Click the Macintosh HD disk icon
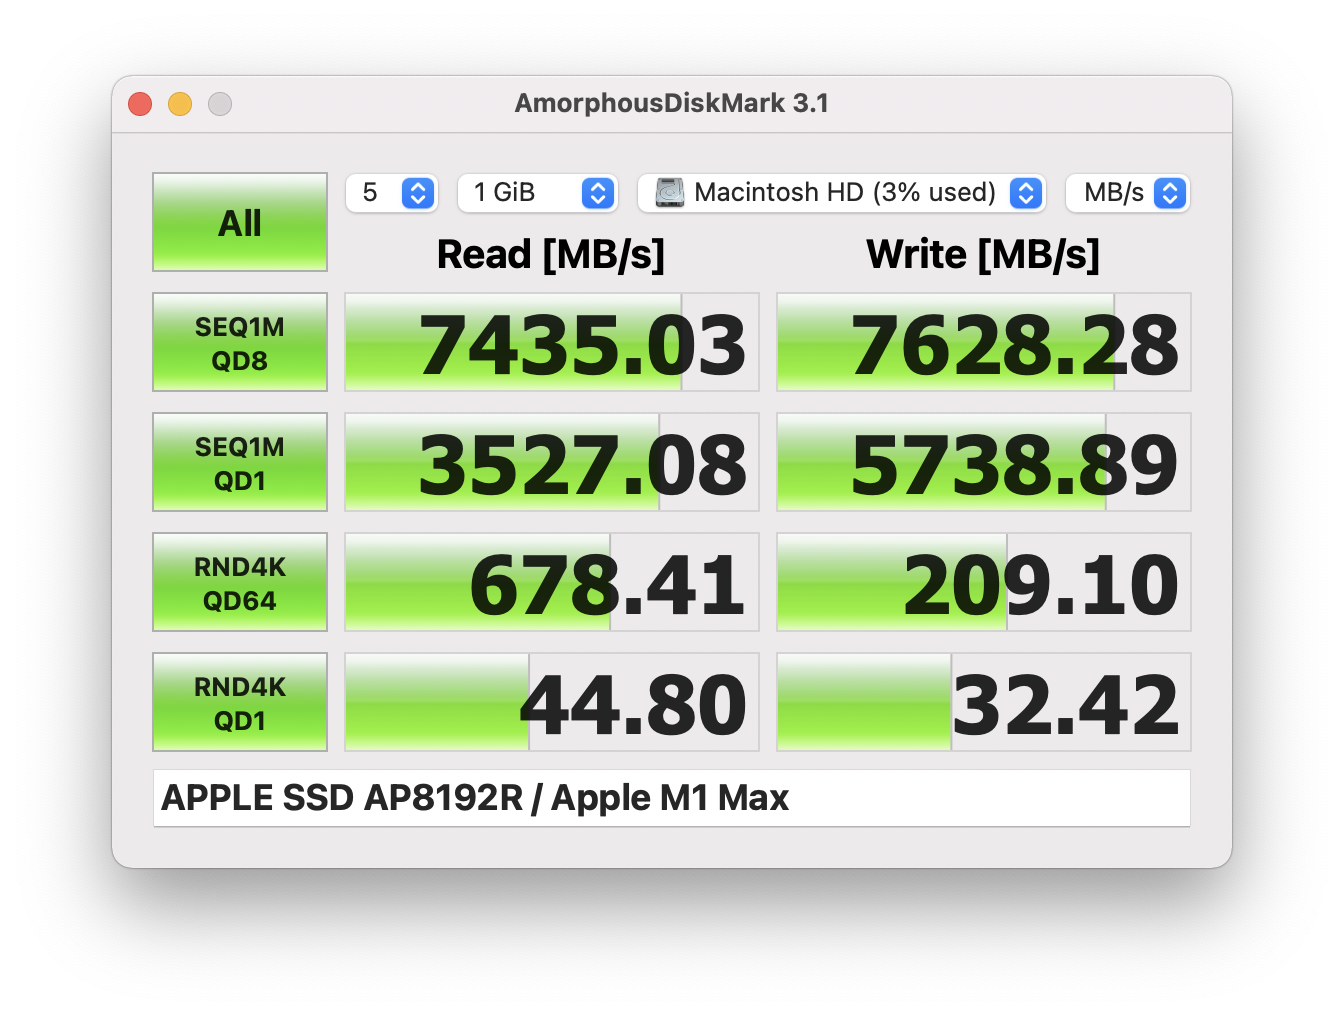 pos(670,192)
